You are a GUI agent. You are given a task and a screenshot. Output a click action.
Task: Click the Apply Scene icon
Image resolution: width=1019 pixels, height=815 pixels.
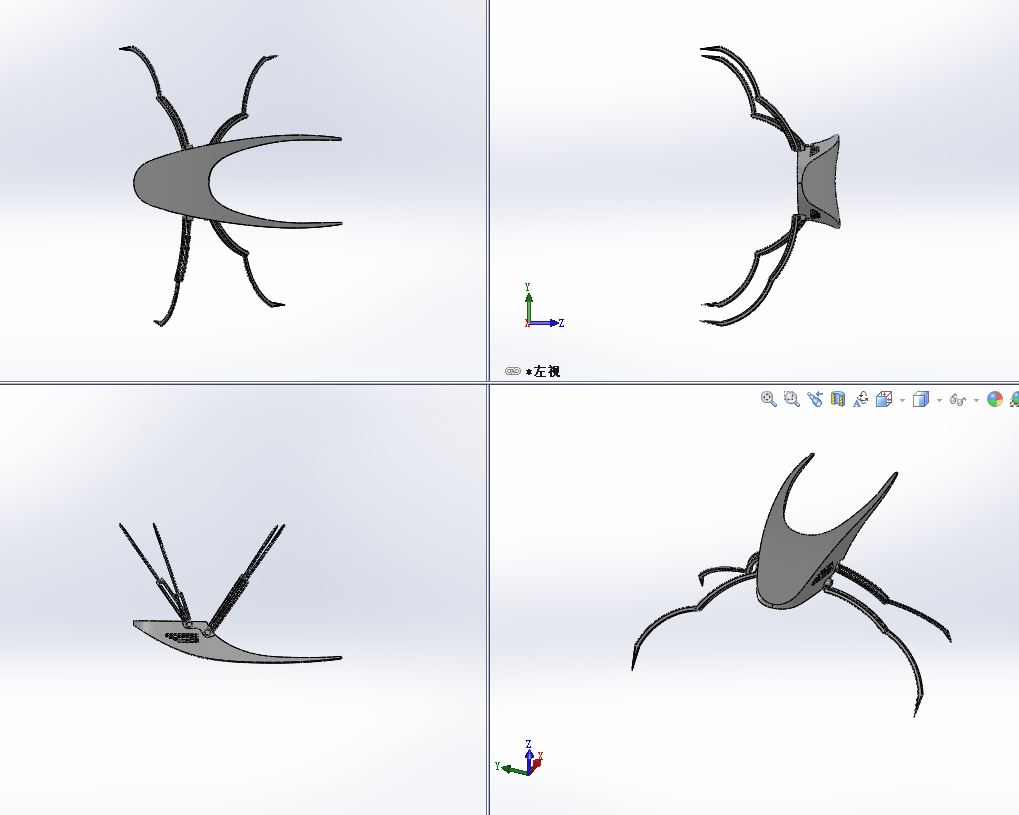click(1014, 399)
